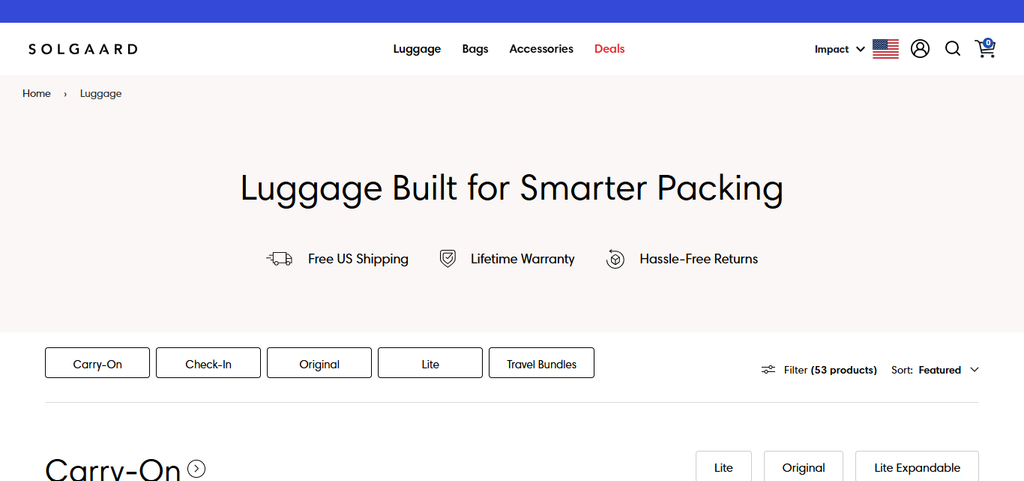Screen dimensions: 1024x481
Task: Open the account profile icon
Action: [x=920, y=49]
